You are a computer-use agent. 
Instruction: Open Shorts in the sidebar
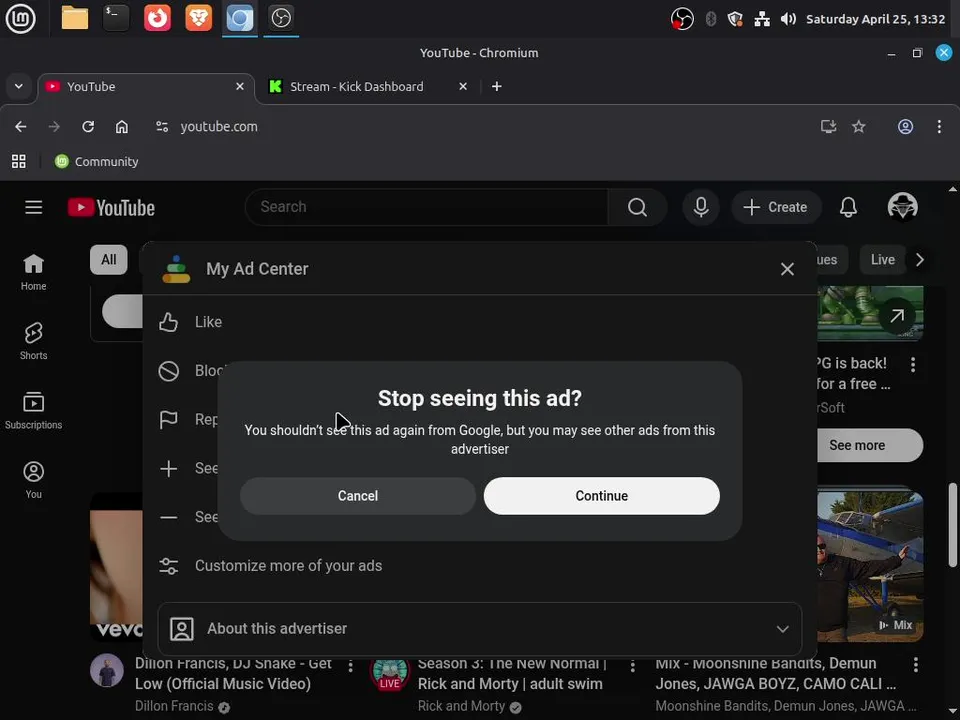(33, 342)
